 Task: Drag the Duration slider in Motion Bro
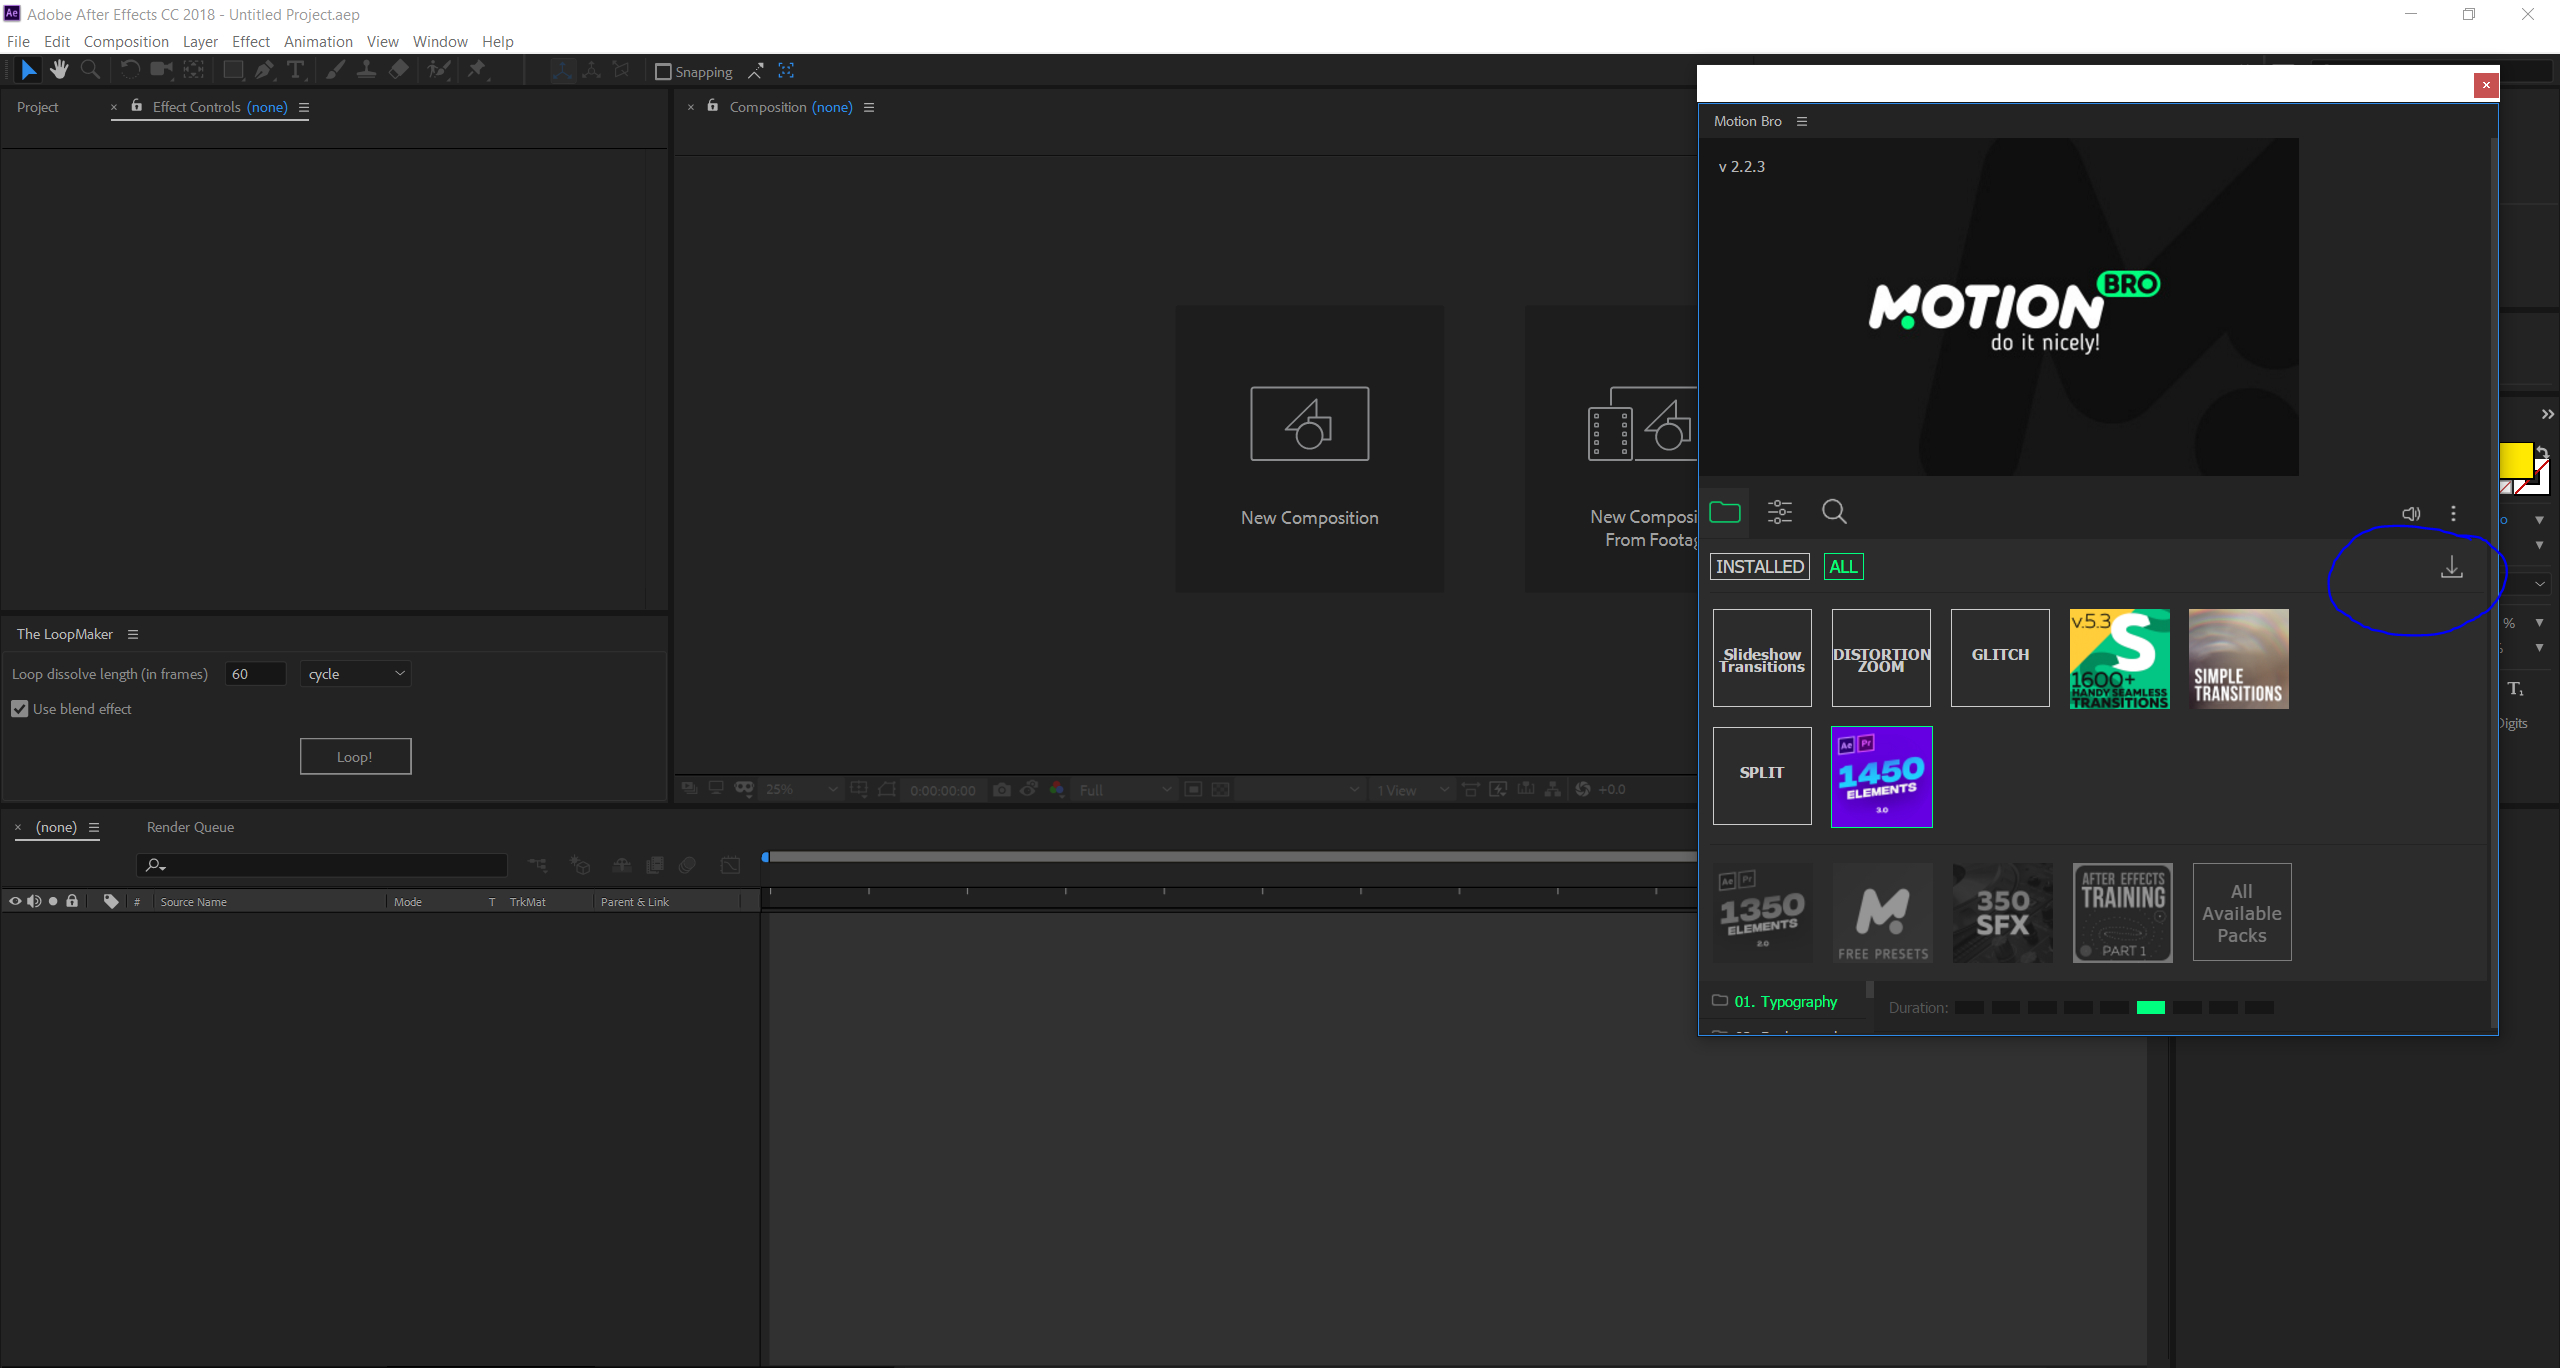tap(2152, 1007)
